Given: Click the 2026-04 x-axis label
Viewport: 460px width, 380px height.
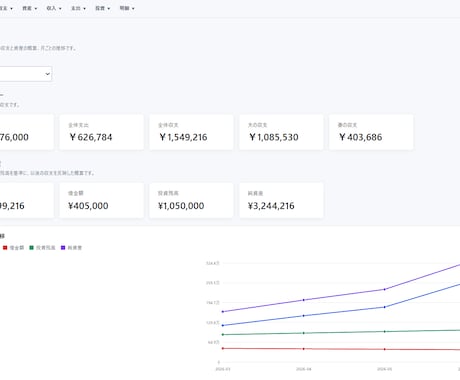Looking at the screenshot, I should click(x=303, y=369).
